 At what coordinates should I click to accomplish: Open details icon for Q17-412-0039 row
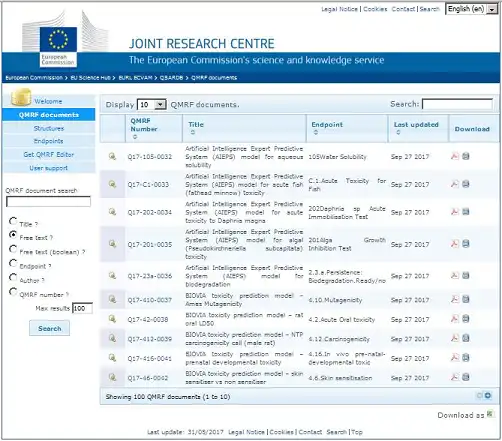(112, 338)
